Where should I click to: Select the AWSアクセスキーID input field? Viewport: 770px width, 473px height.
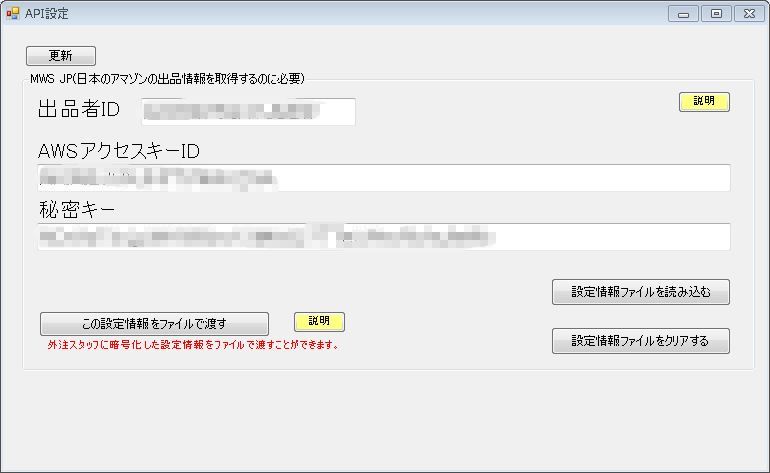[384, 178]
